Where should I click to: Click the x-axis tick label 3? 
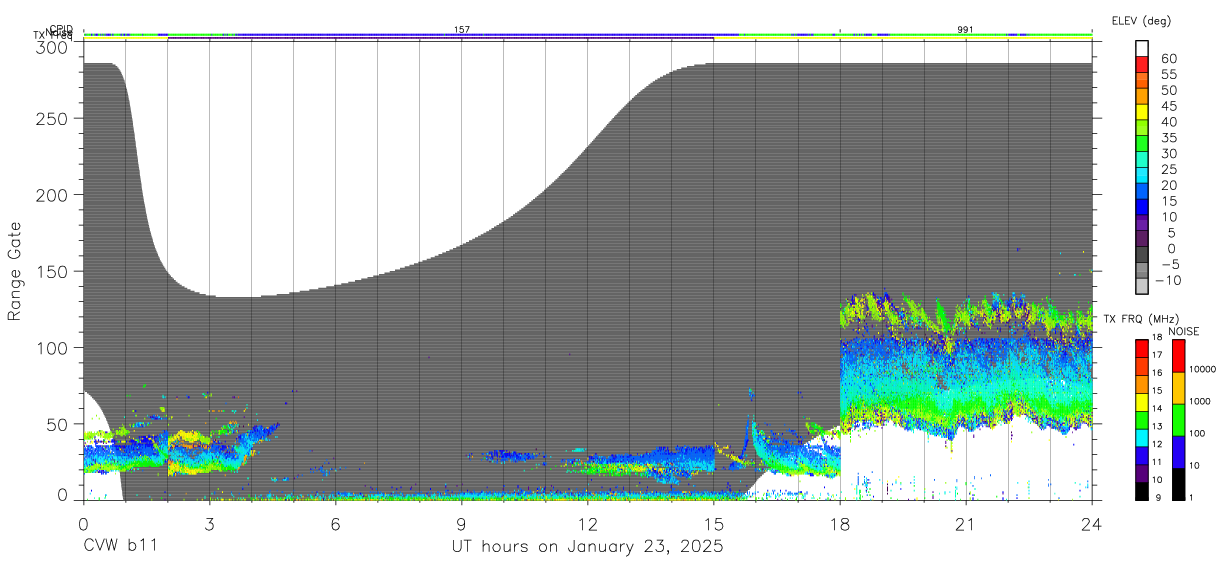[209, 523]
